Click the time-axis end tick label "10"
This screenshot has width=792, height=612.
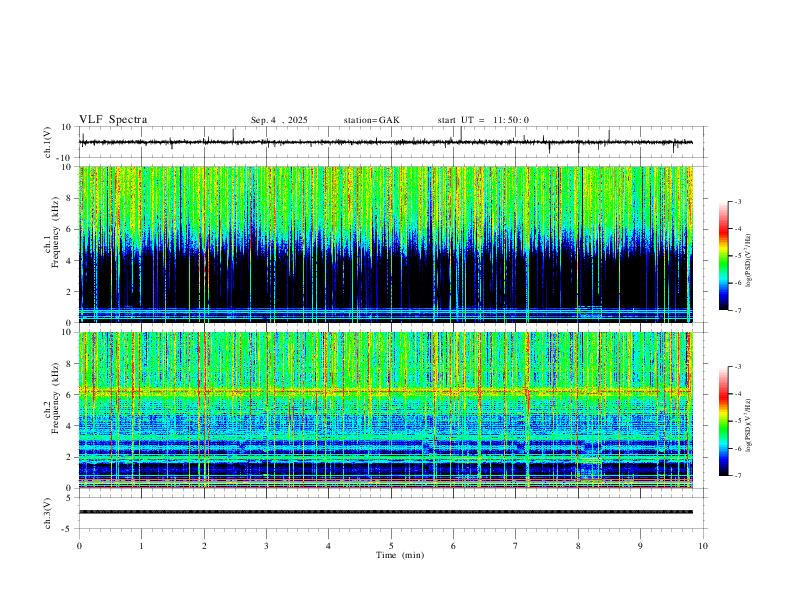(703, 546)
